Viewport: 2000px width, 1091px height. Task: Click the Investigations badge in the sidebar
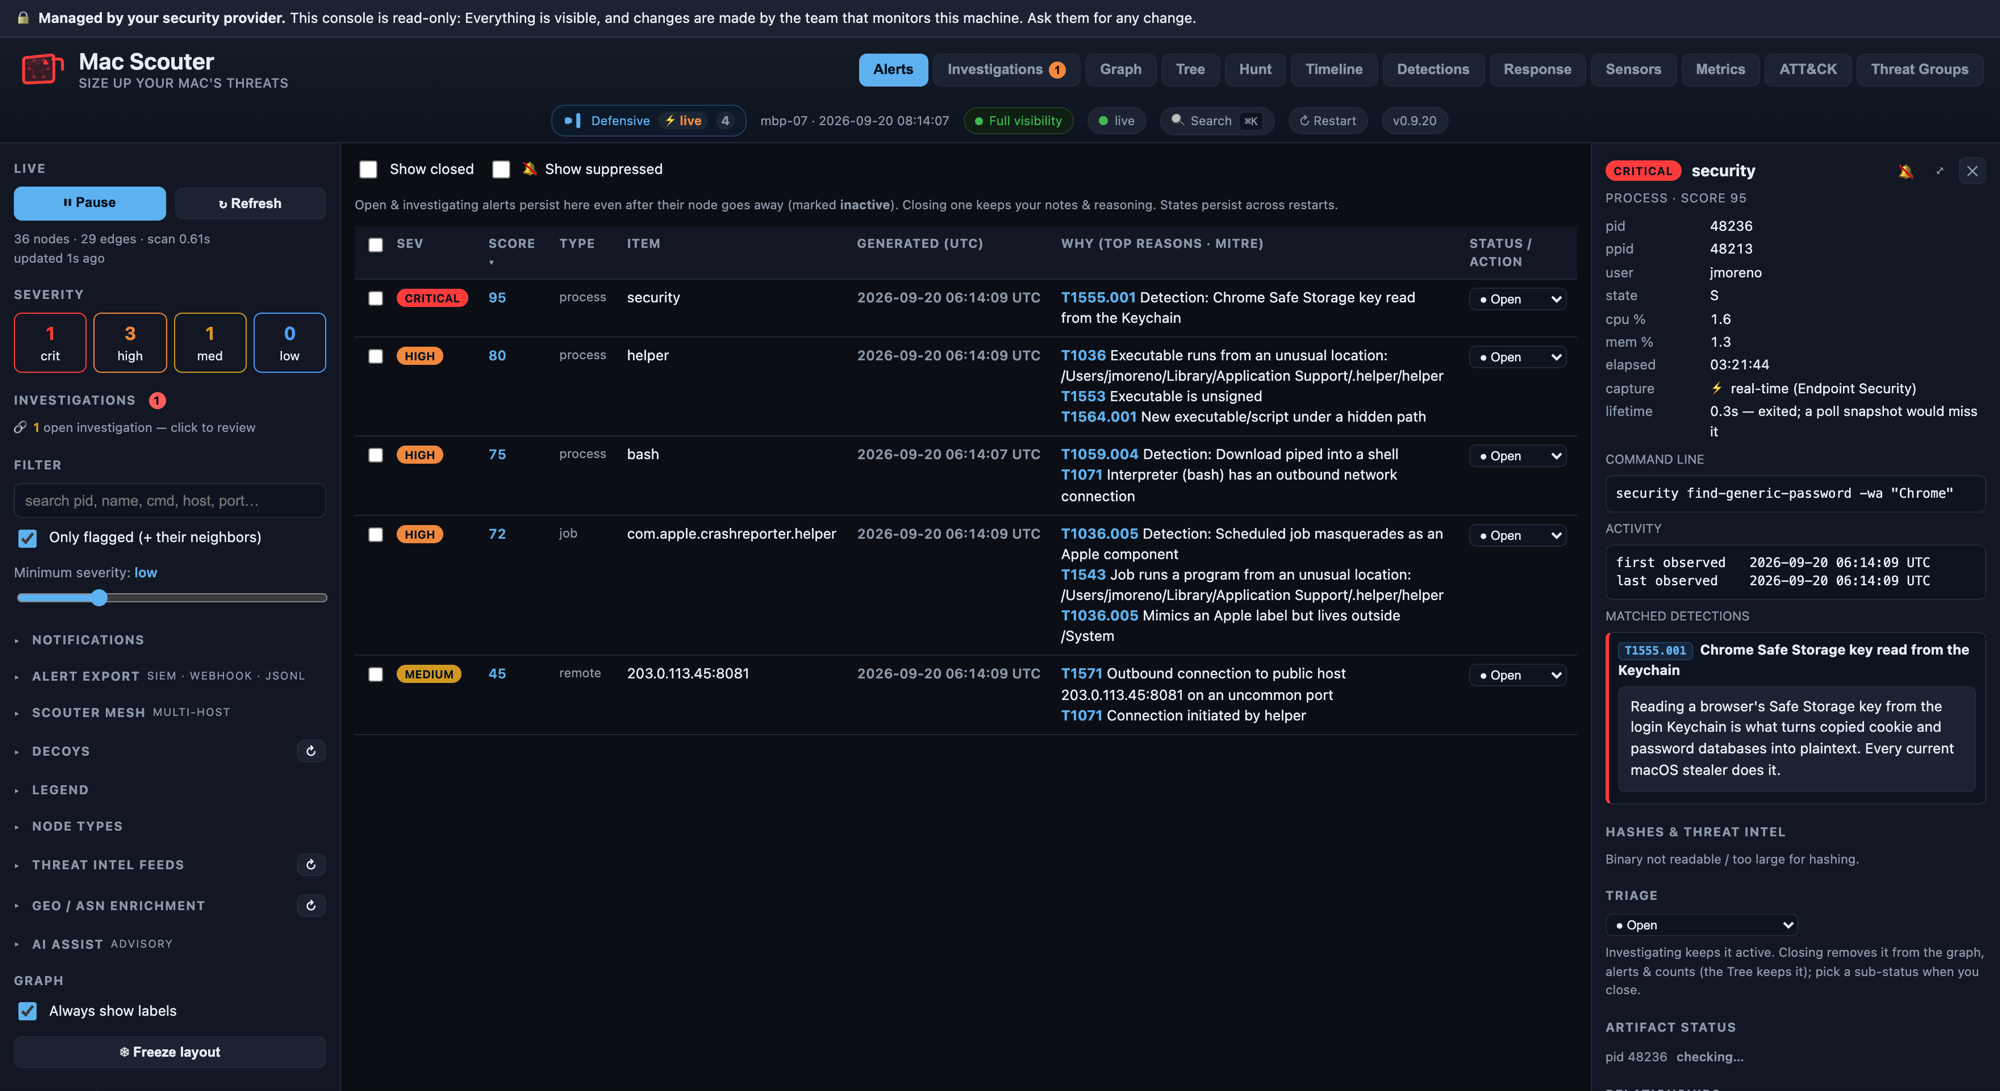point(157,400)
